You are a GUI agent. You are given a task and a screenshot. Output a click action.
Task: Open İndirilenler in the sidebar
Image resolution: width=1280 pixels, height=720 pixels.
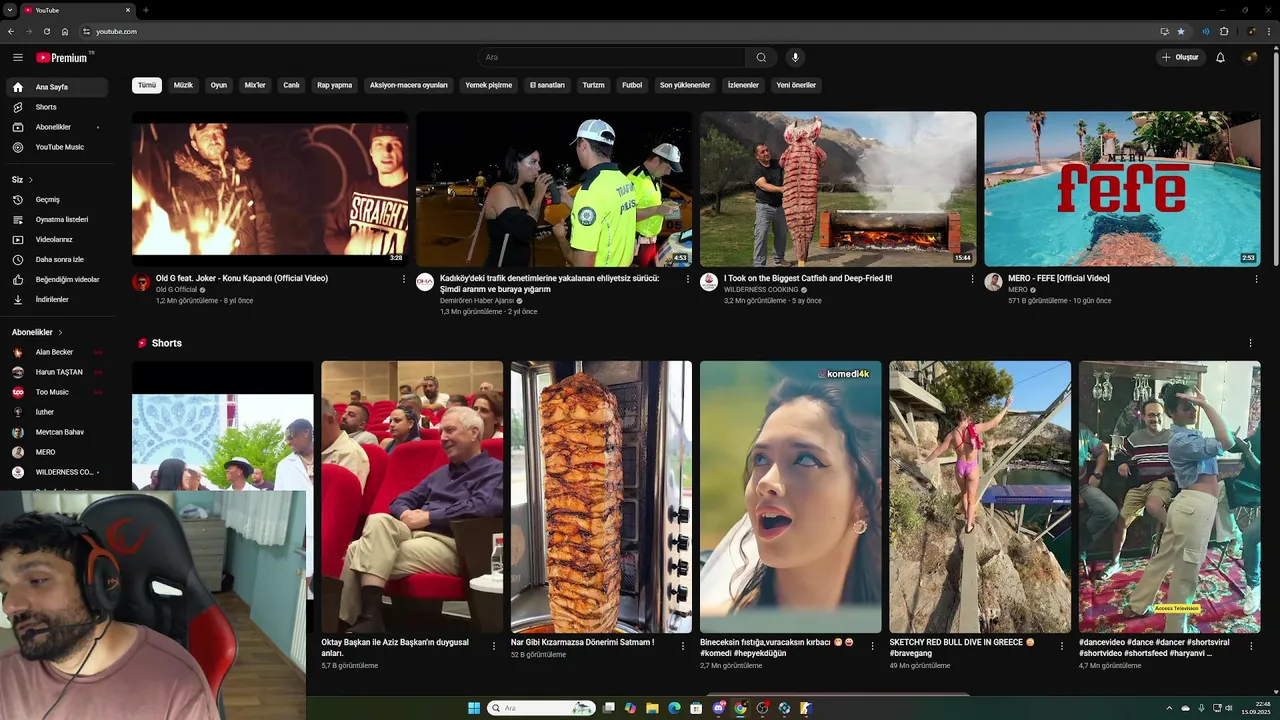point(58,299)
